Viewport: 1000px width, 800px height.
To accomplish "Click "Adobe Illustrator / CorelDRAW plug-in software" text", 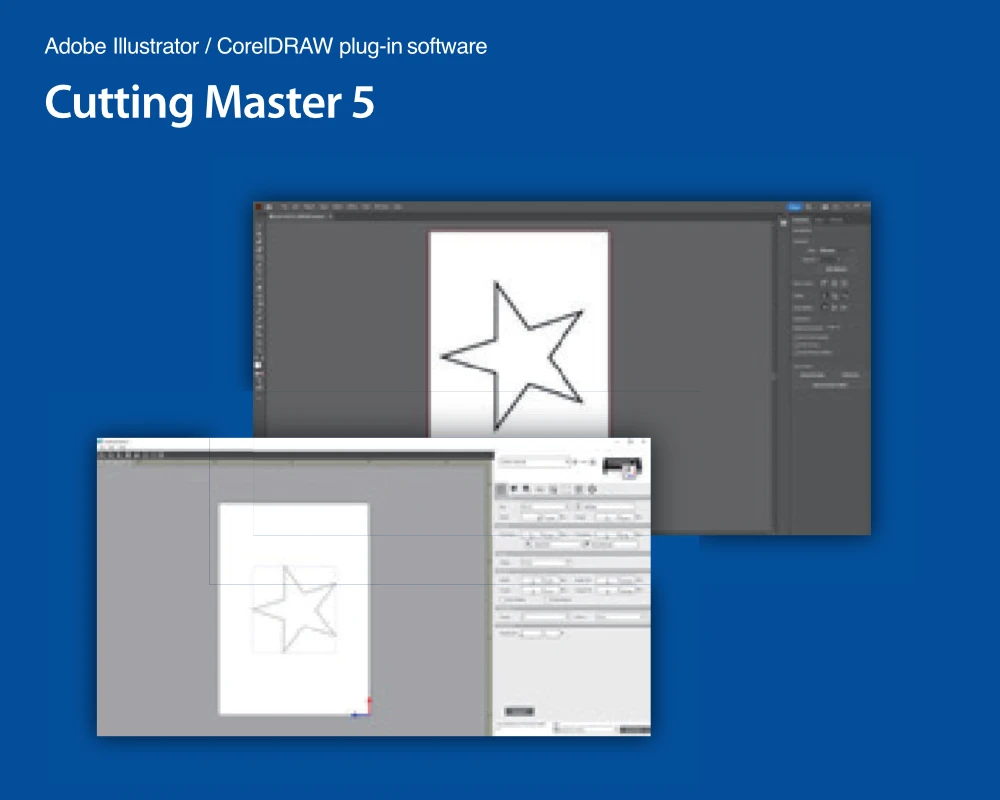I will pos(265,47).
